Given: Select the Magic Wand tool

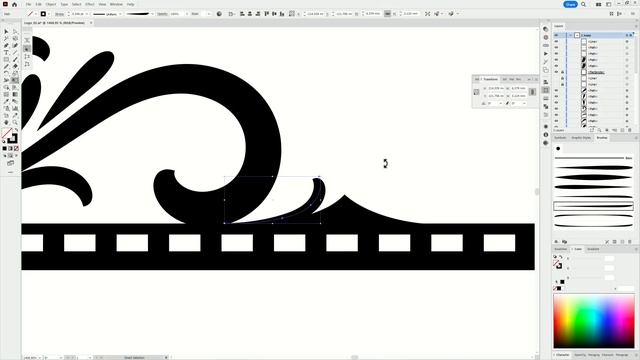Looking at the screenshot, I should (6, 38).
